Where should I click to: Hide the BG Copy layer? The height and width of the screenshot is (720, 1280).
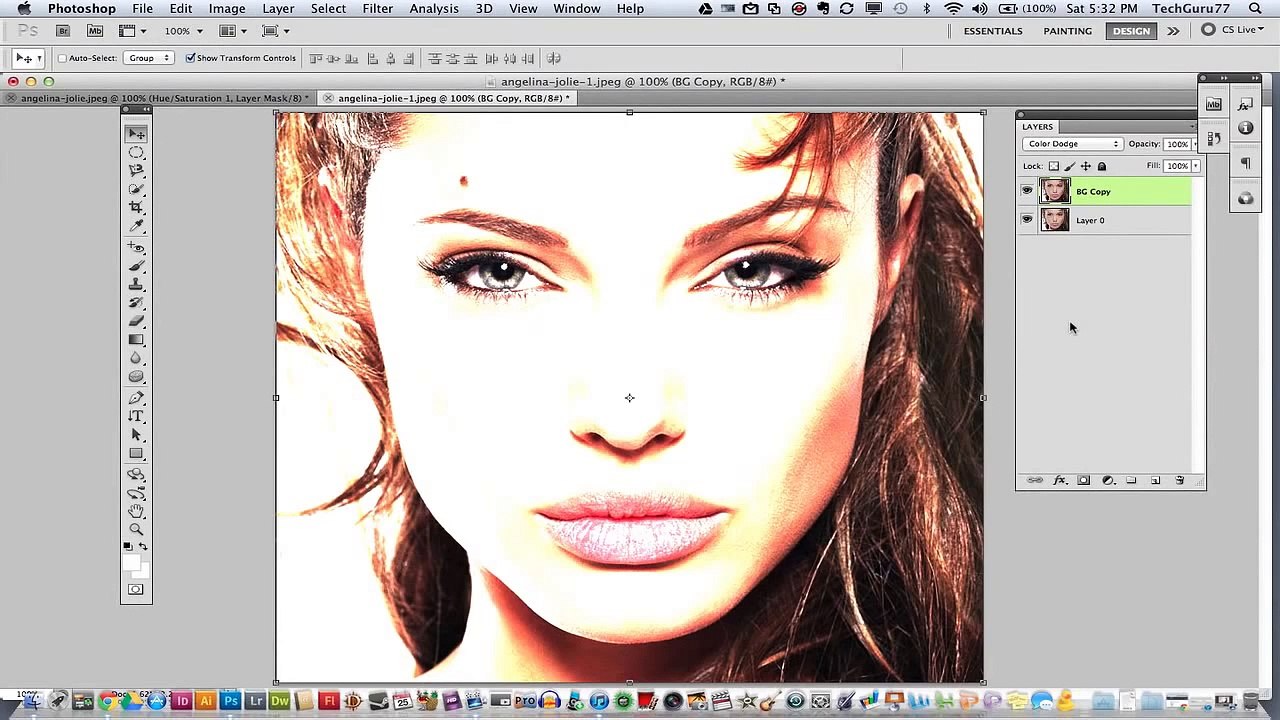[1027, 191]
